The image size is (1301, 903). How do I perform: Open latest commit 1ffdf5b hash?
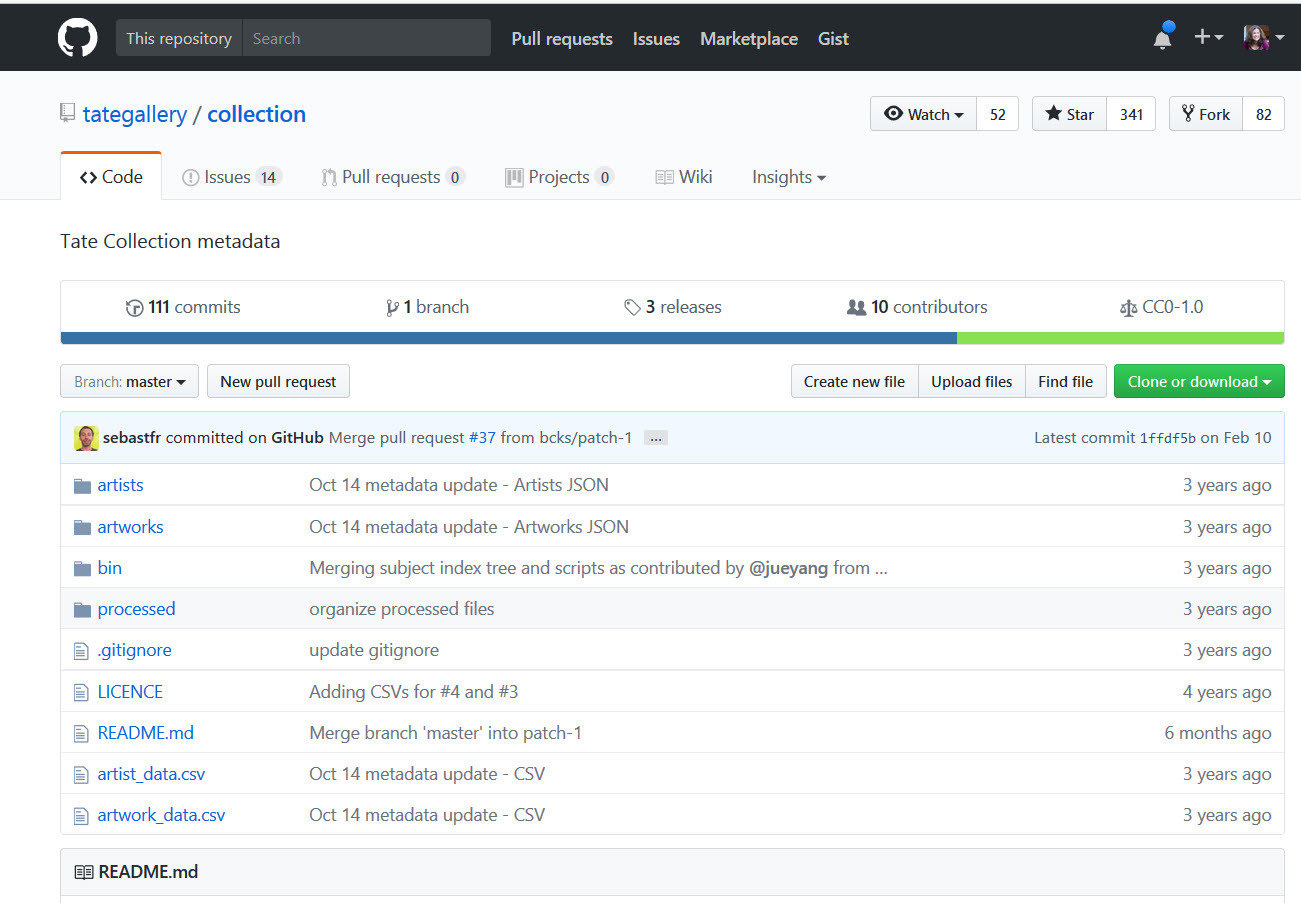click(1168, 438)
